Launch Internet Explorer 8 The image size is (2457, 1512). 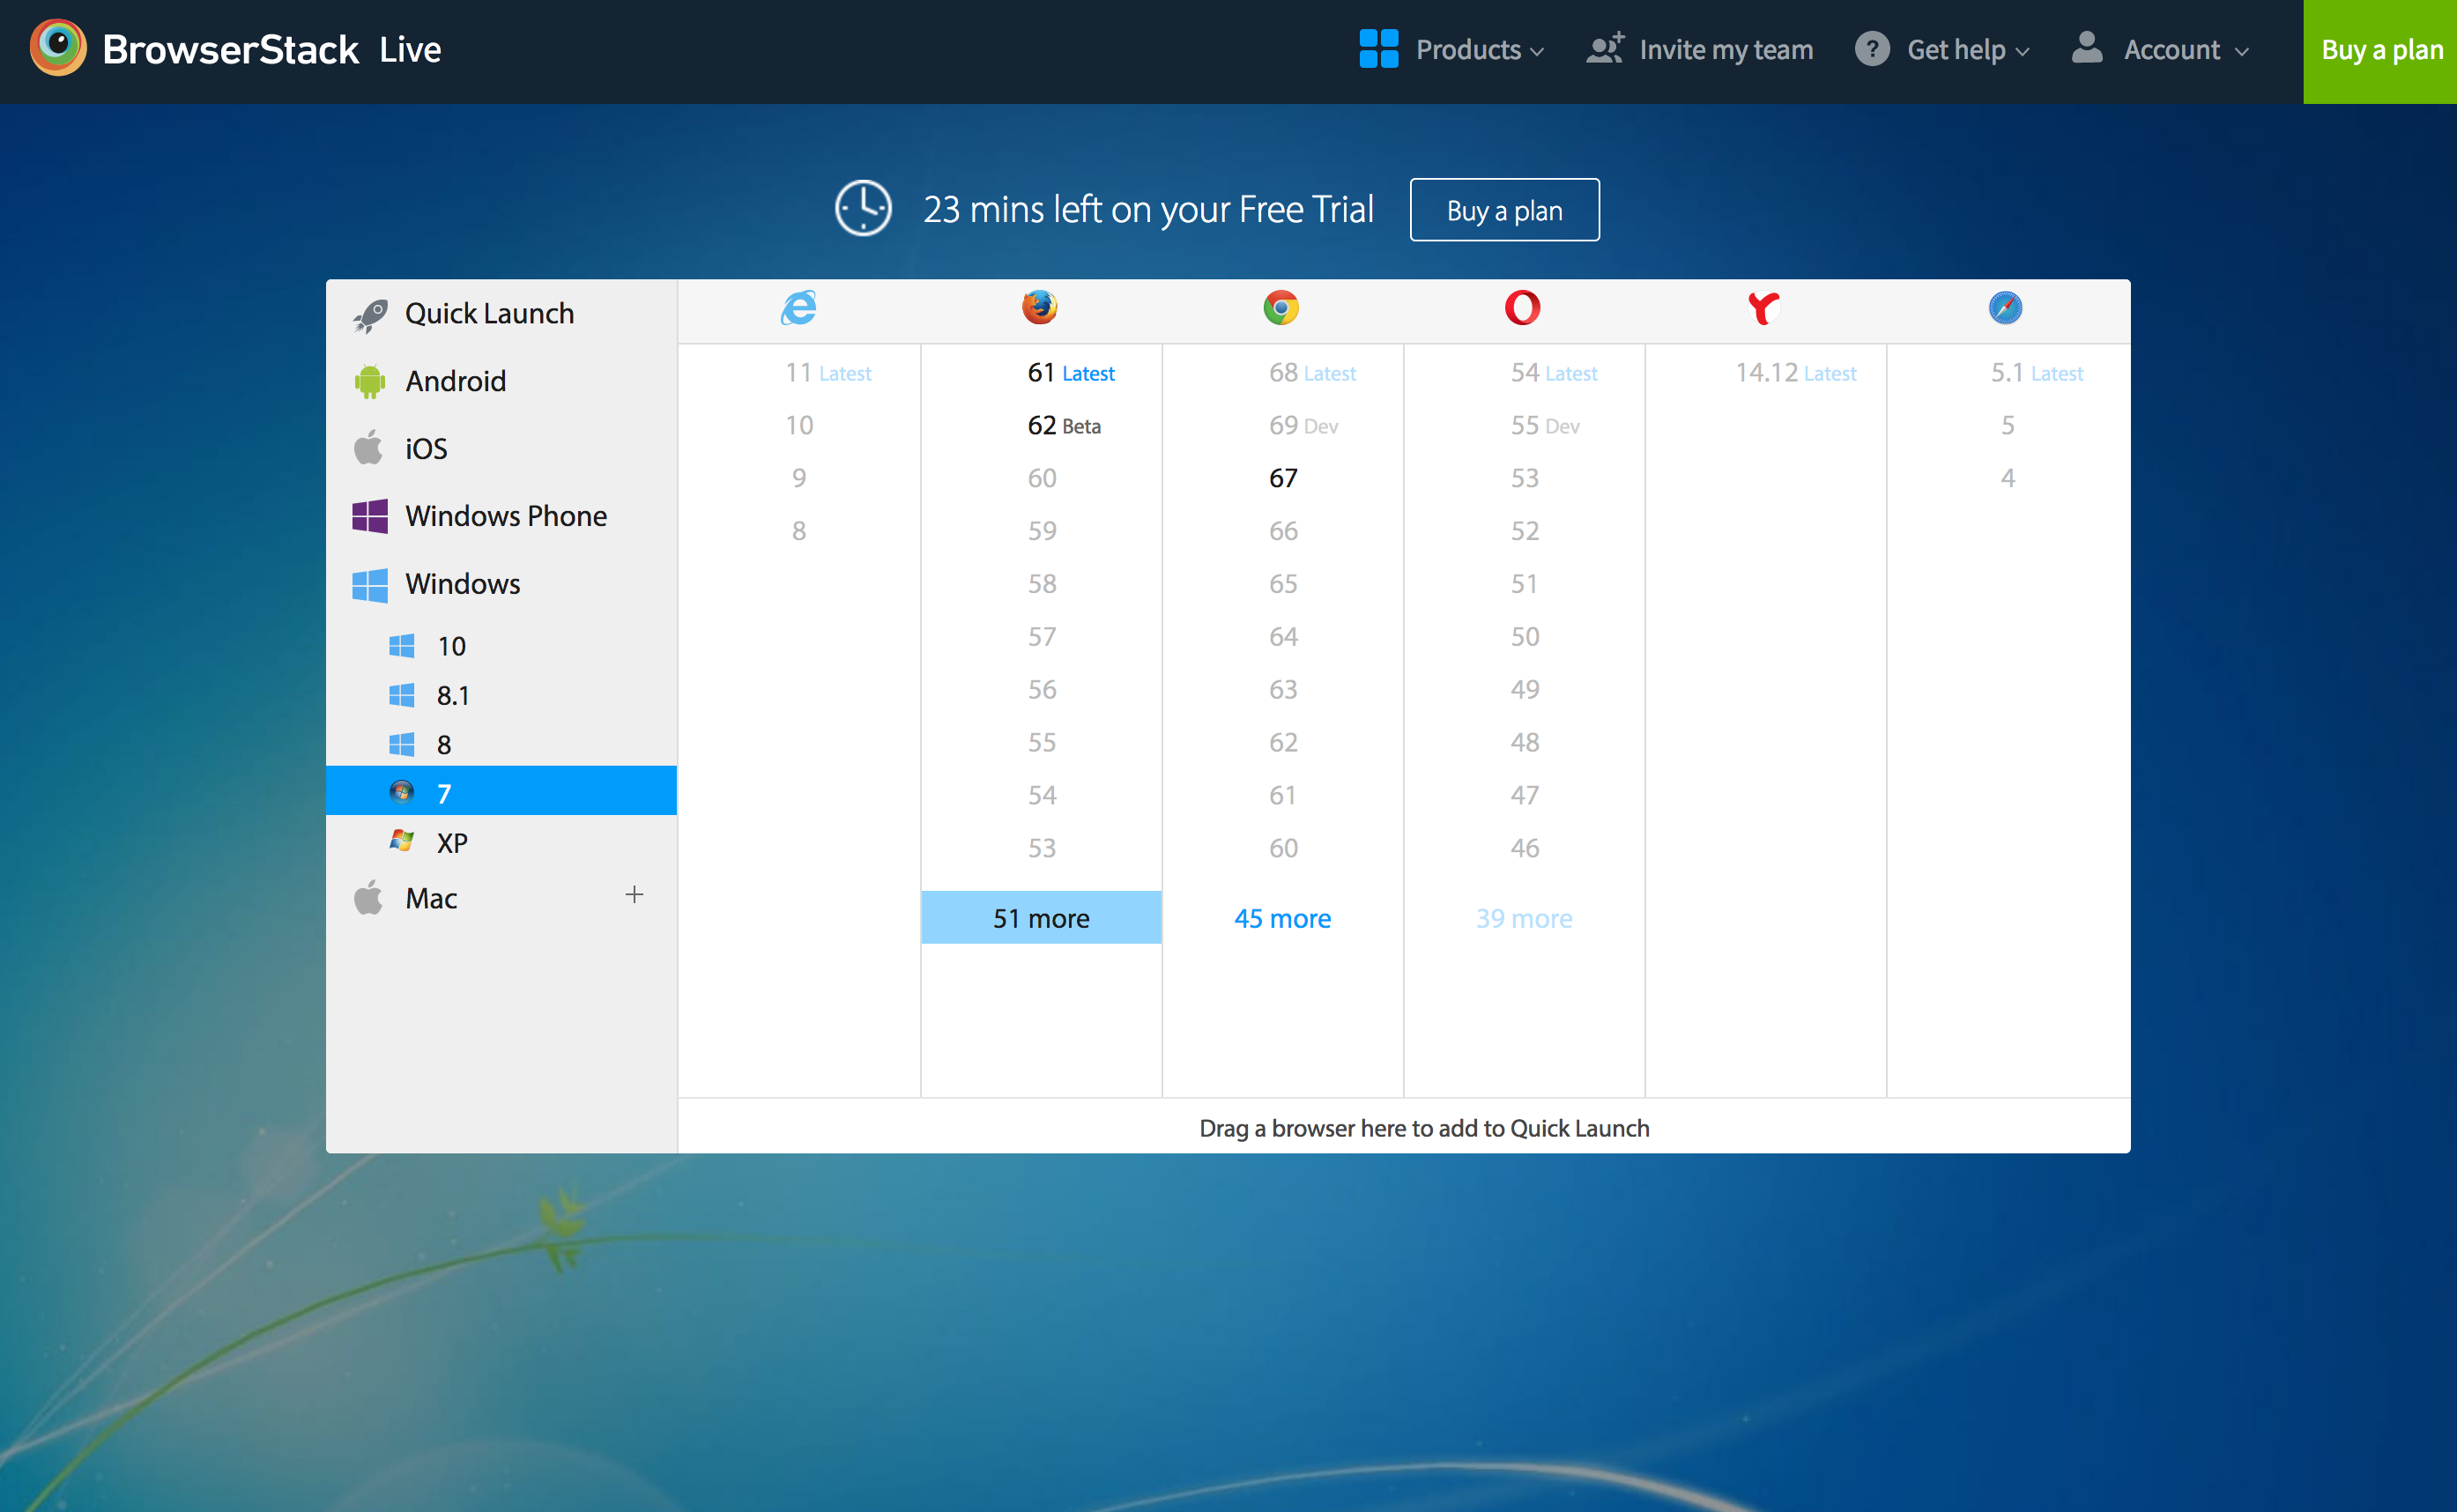[799, 531]
